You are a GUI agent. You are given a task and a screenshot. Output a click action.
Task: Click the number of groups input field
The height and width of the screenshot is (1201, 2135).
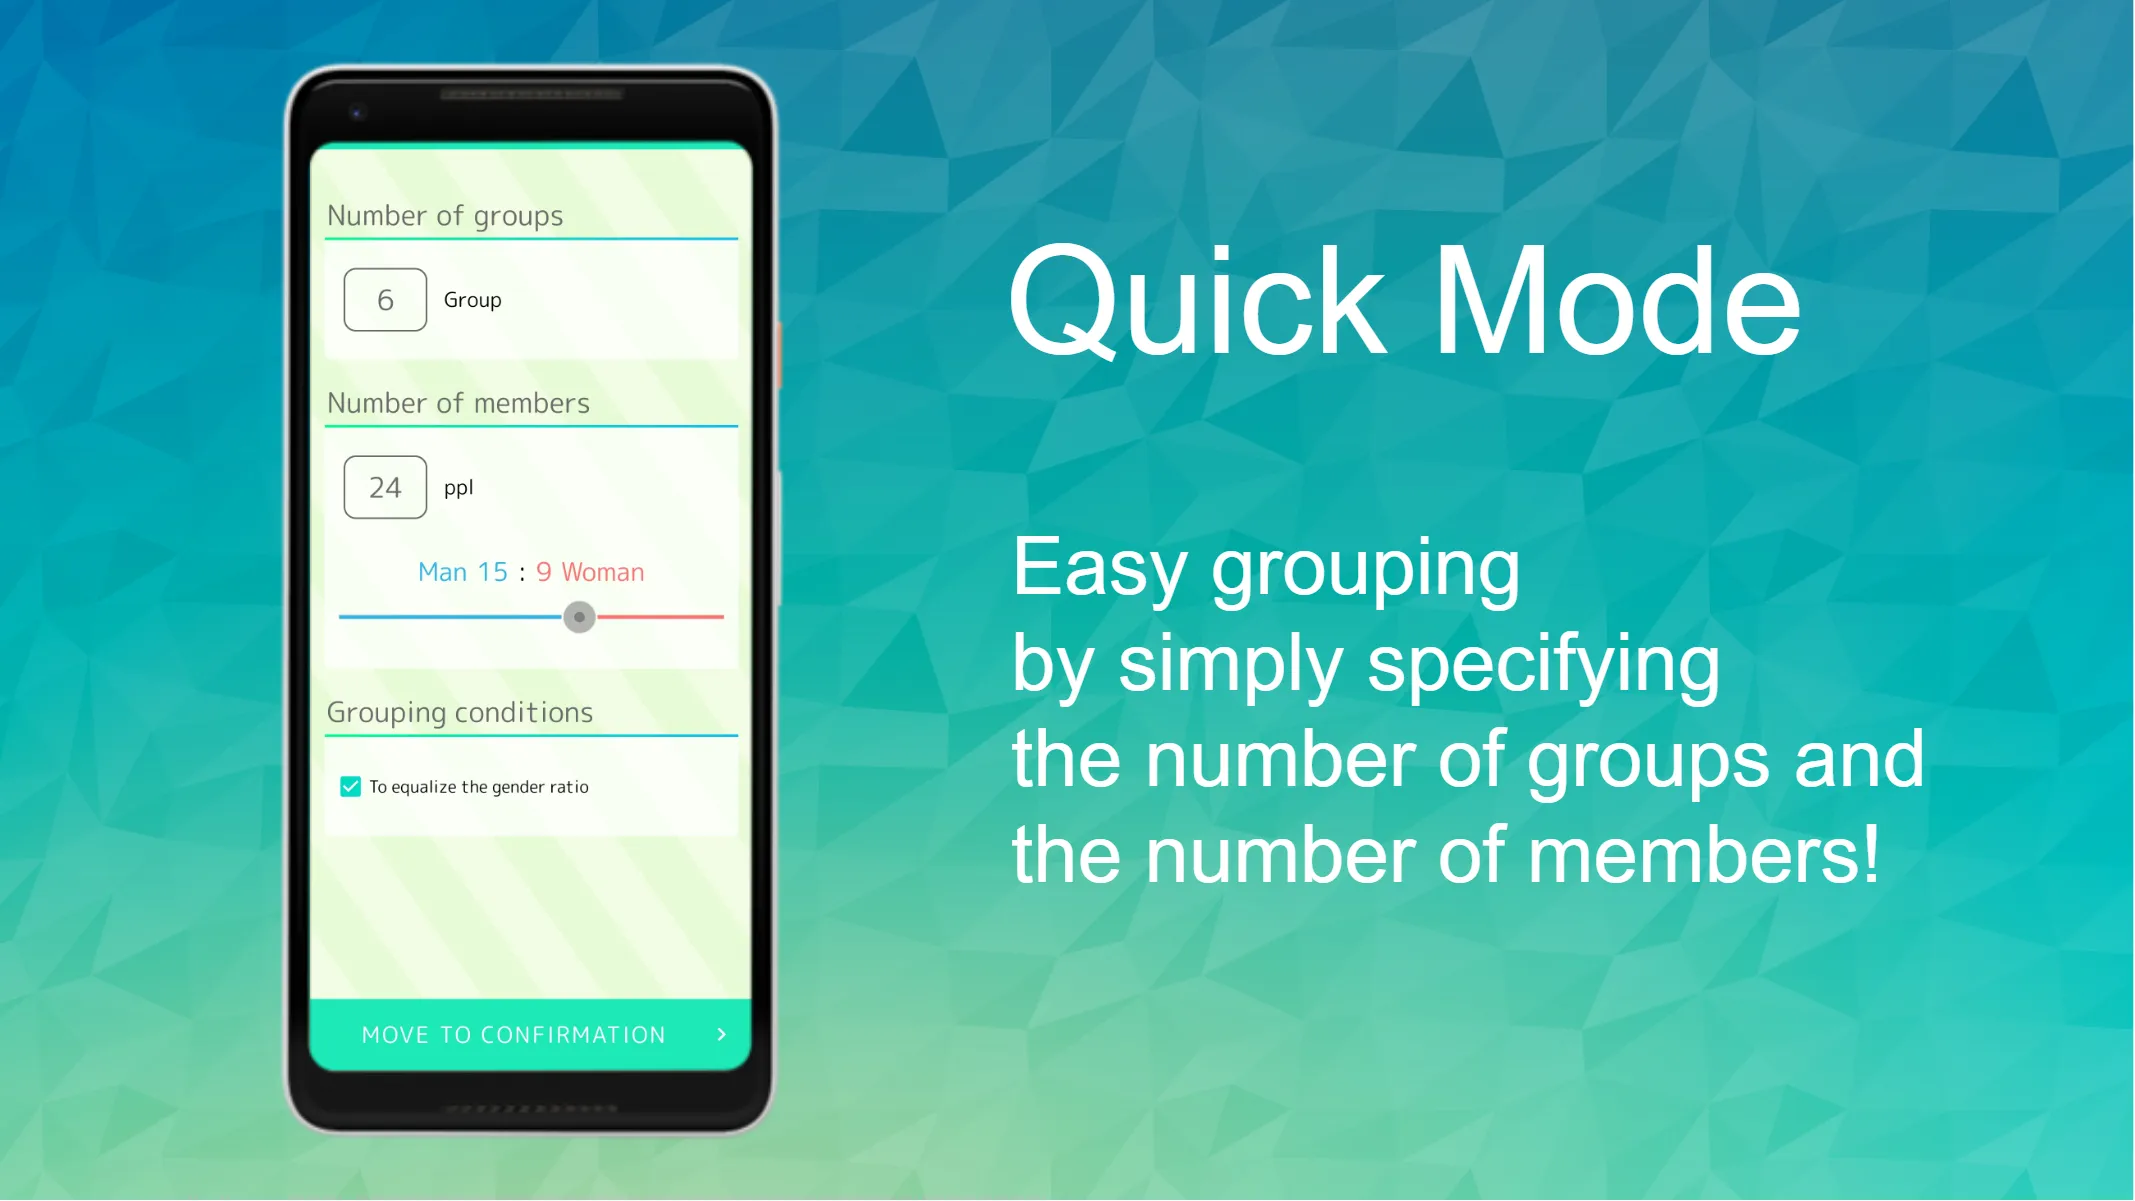coord(386,299)
